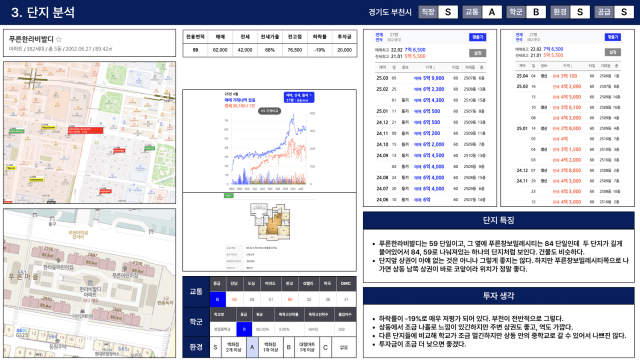Screen dimensions: 640x360
Task: Click the 25.02 매매 6억 2,300 transaction row
Action: click(x=430, y=89)
